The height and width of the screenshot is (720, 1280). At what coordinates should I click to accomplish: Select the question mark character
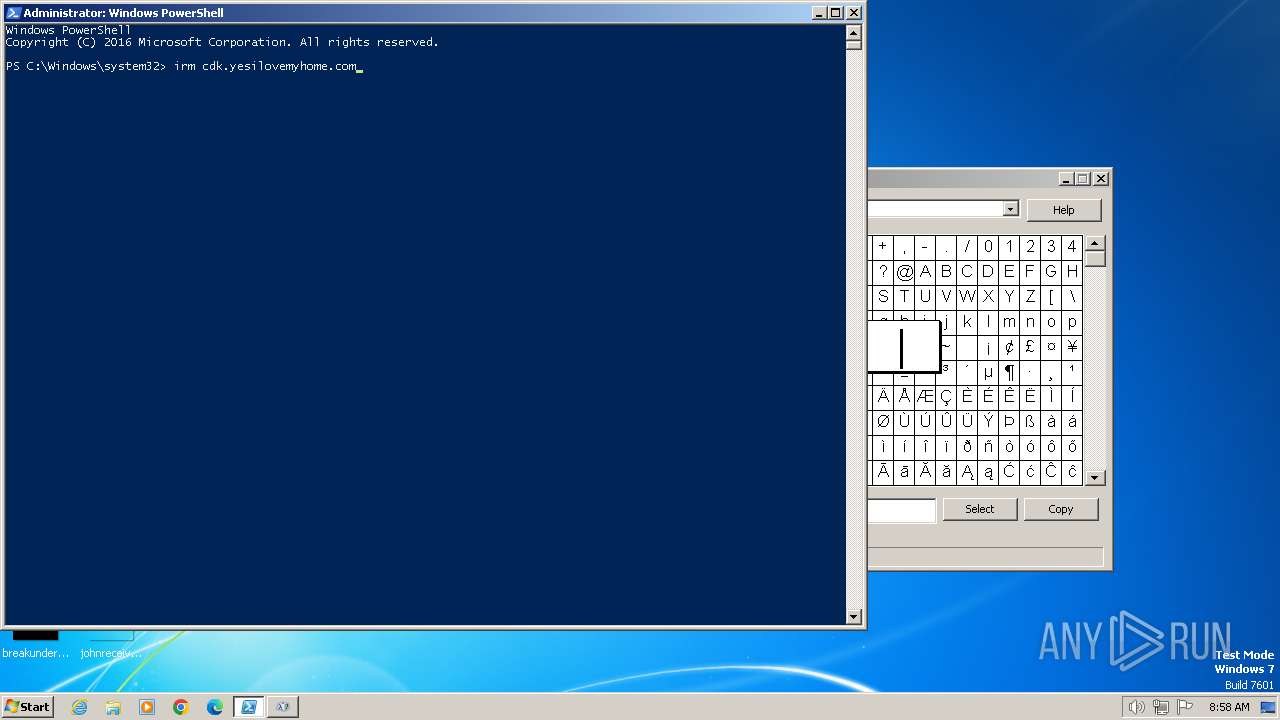(x=883, y=271)
